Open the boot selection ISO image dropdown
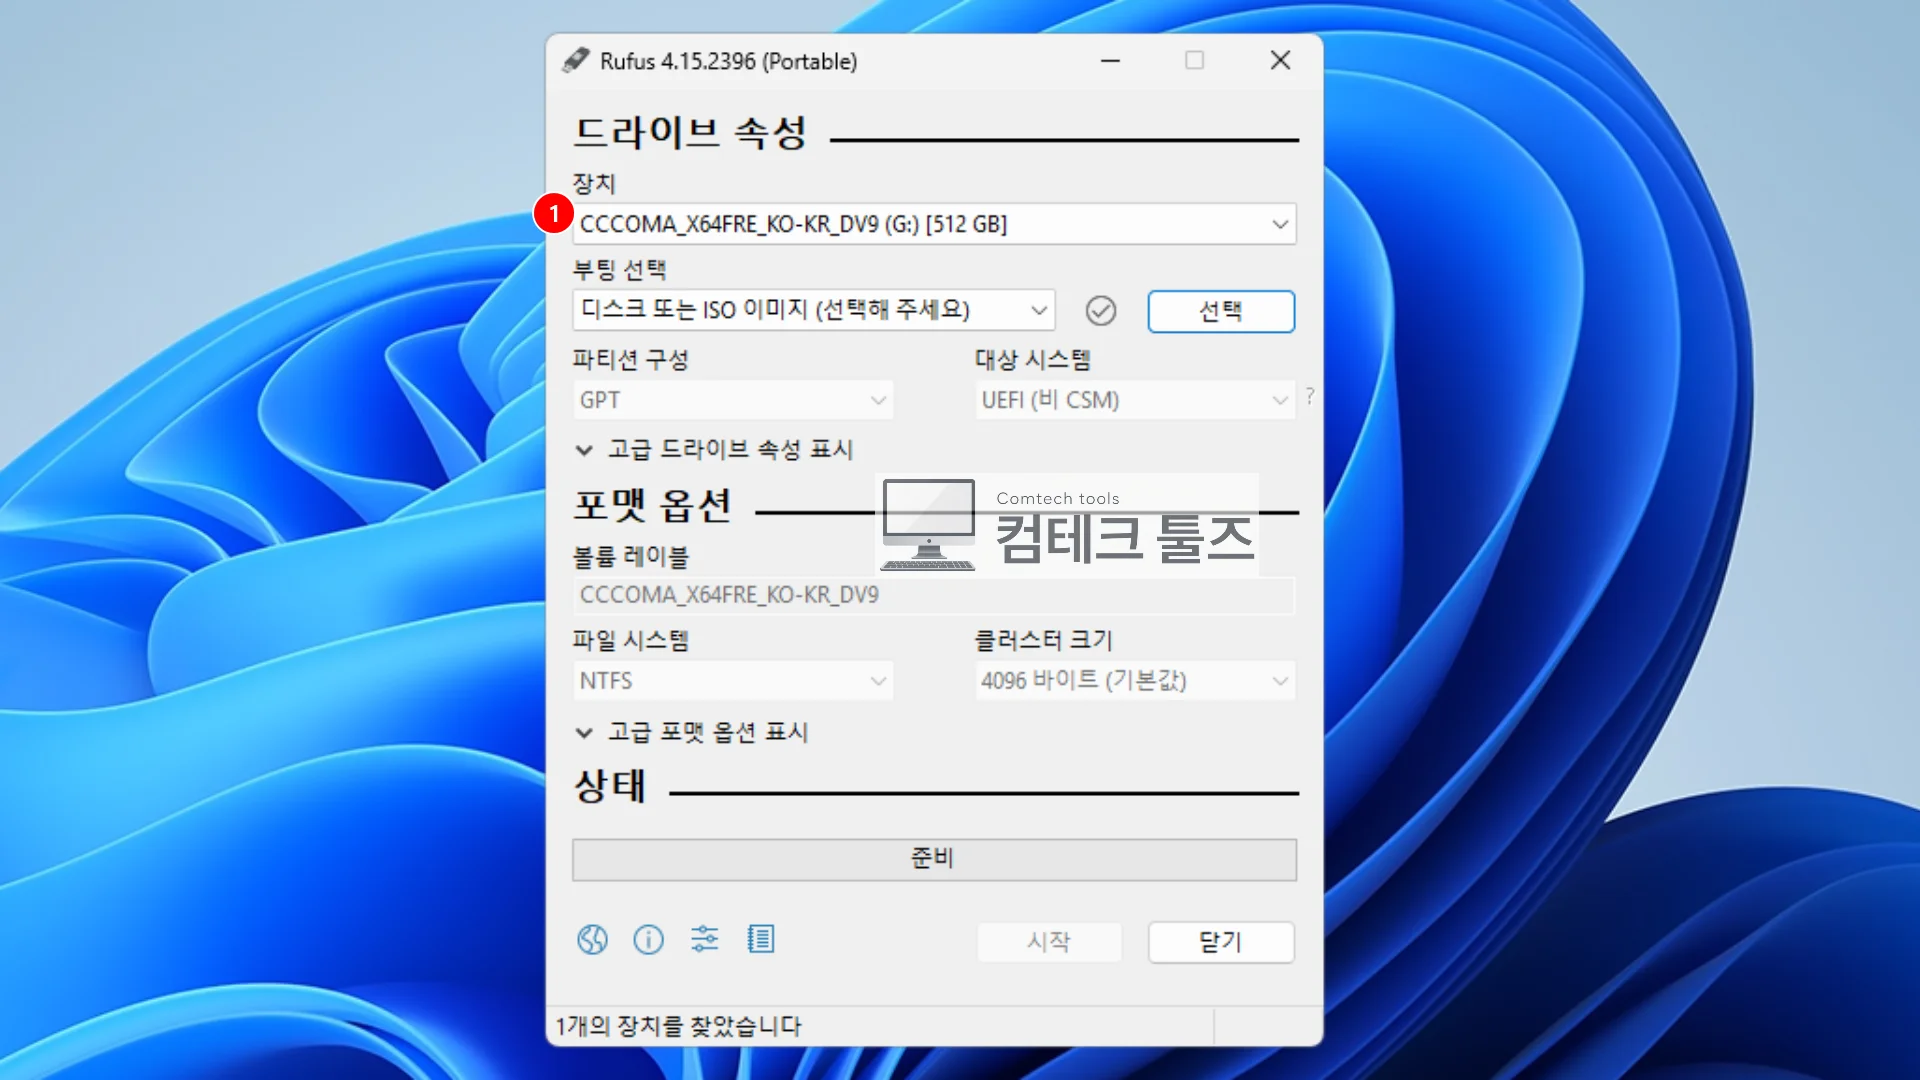 [x=814, y=310]
